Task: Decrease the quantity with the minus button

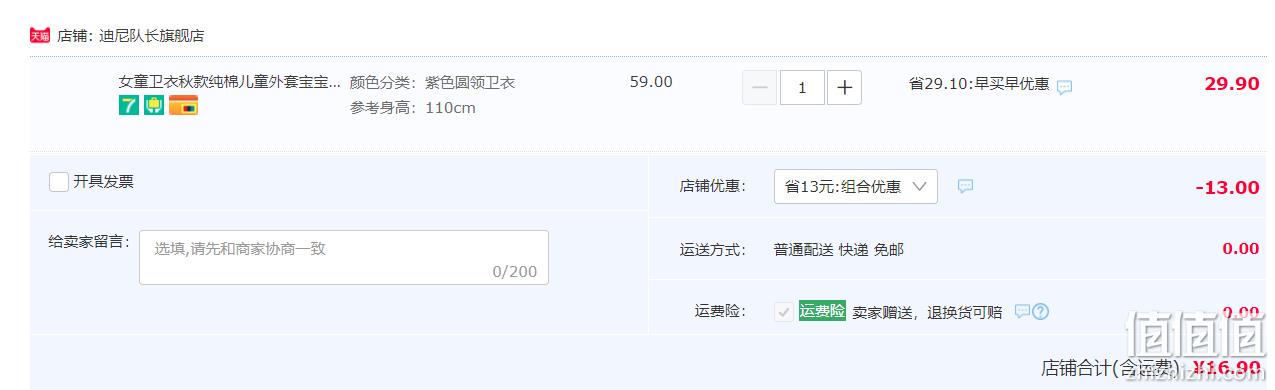Action: coord(760,88)
